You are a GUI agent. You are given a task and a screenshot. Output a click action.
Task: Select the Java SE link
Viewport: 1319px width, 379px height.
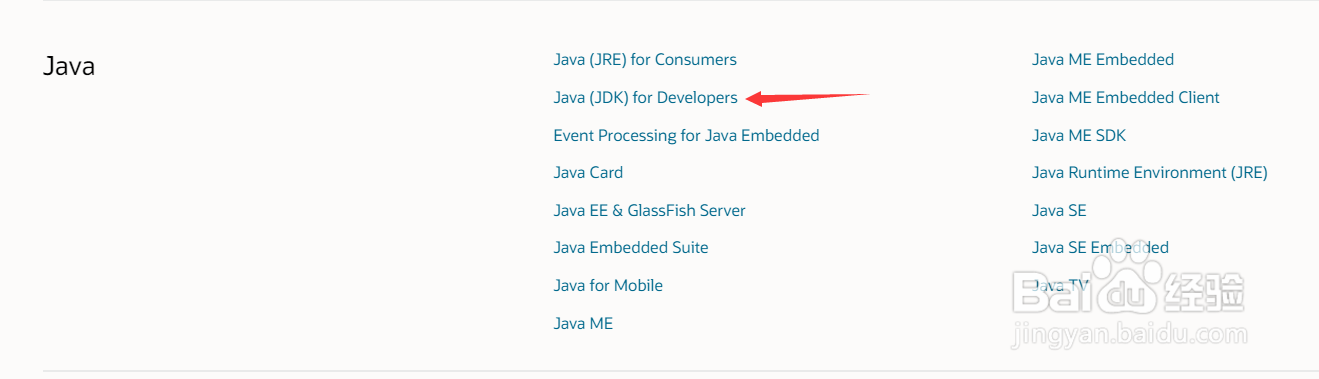[1059, 211]
